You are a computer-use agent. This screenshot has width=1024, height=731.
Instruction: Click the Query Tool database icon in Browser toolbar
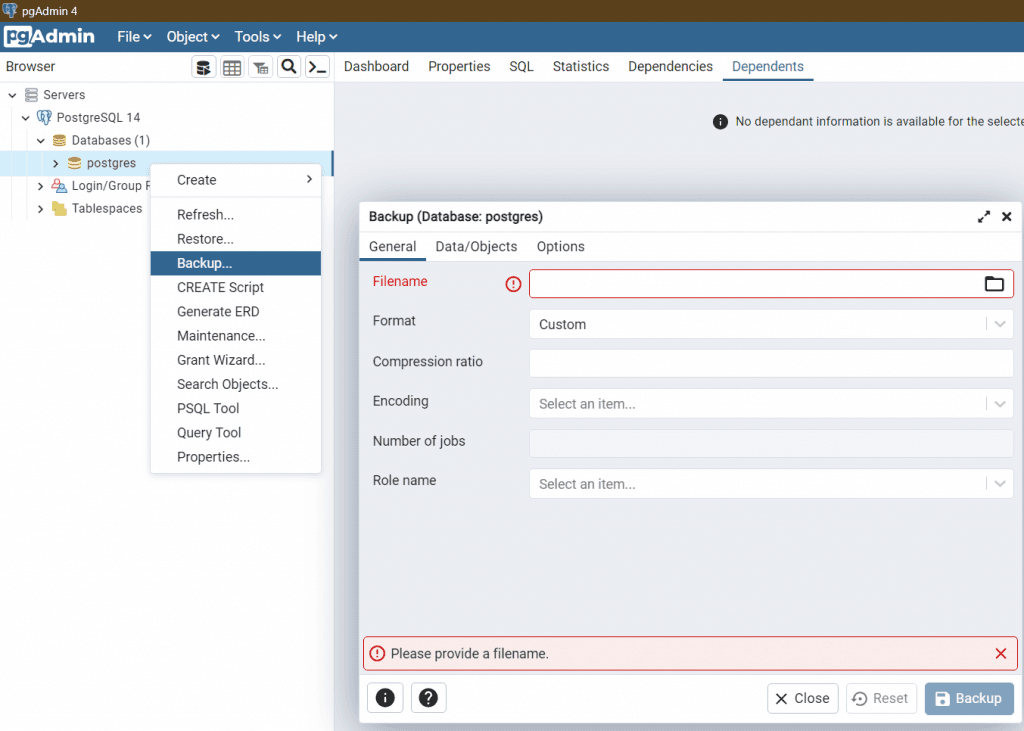204,67
